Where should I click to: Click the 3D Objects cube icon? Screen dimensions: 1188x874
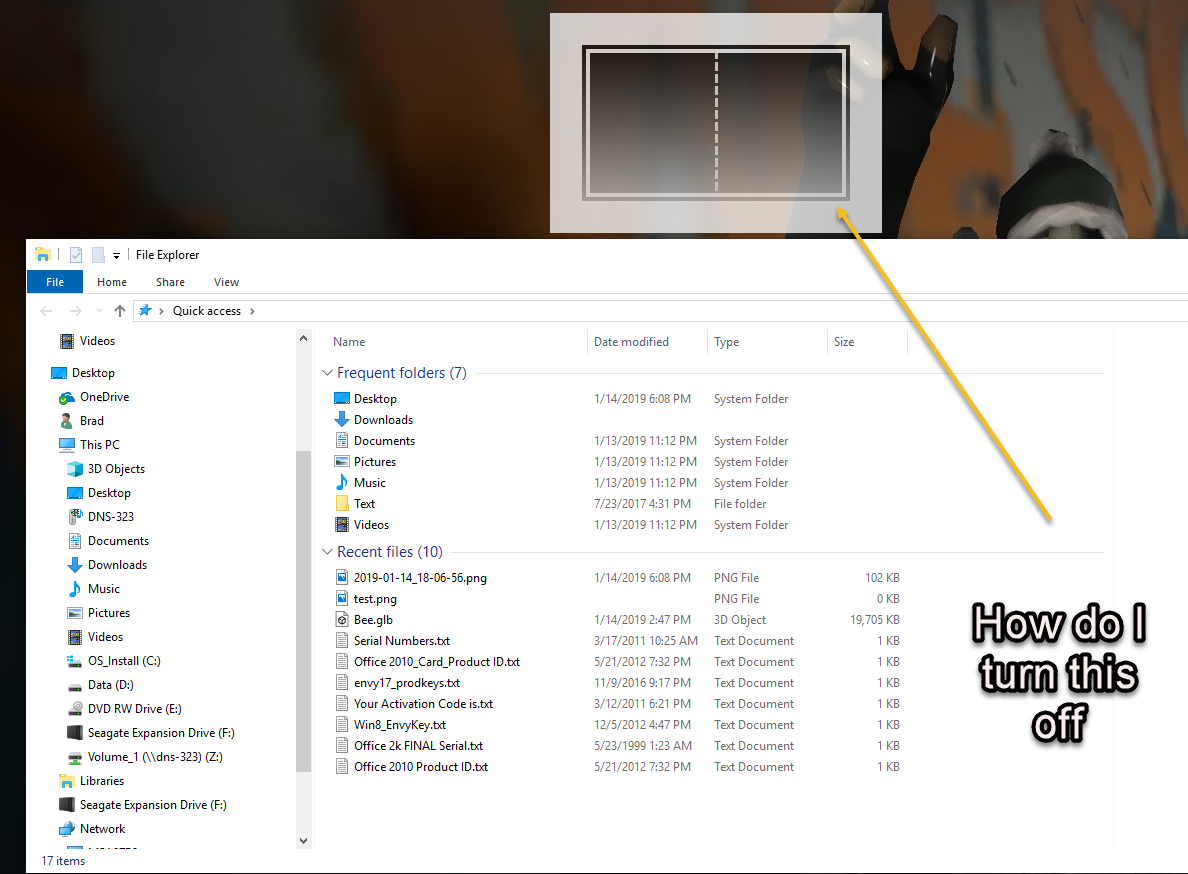click(74, 469)
